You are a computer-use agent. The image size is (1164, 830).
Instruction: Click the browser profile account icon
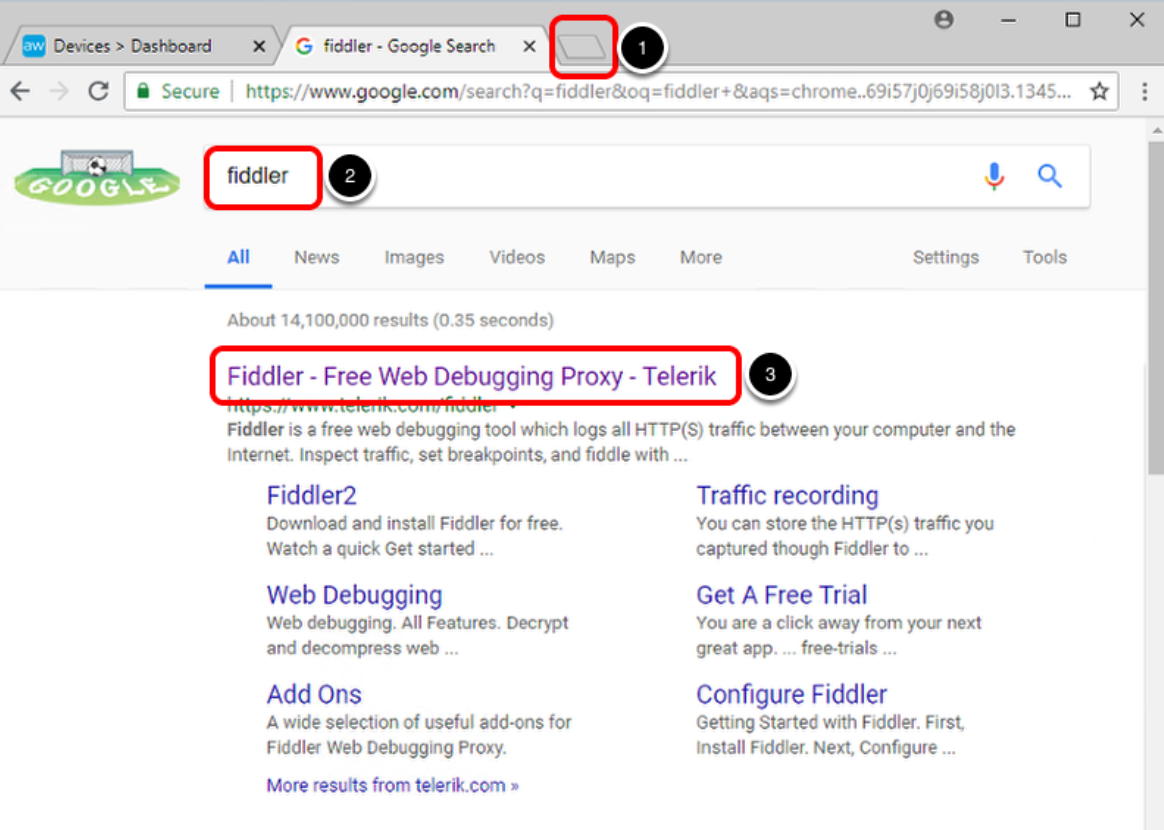pyautogui.click(x=943, y=19)
